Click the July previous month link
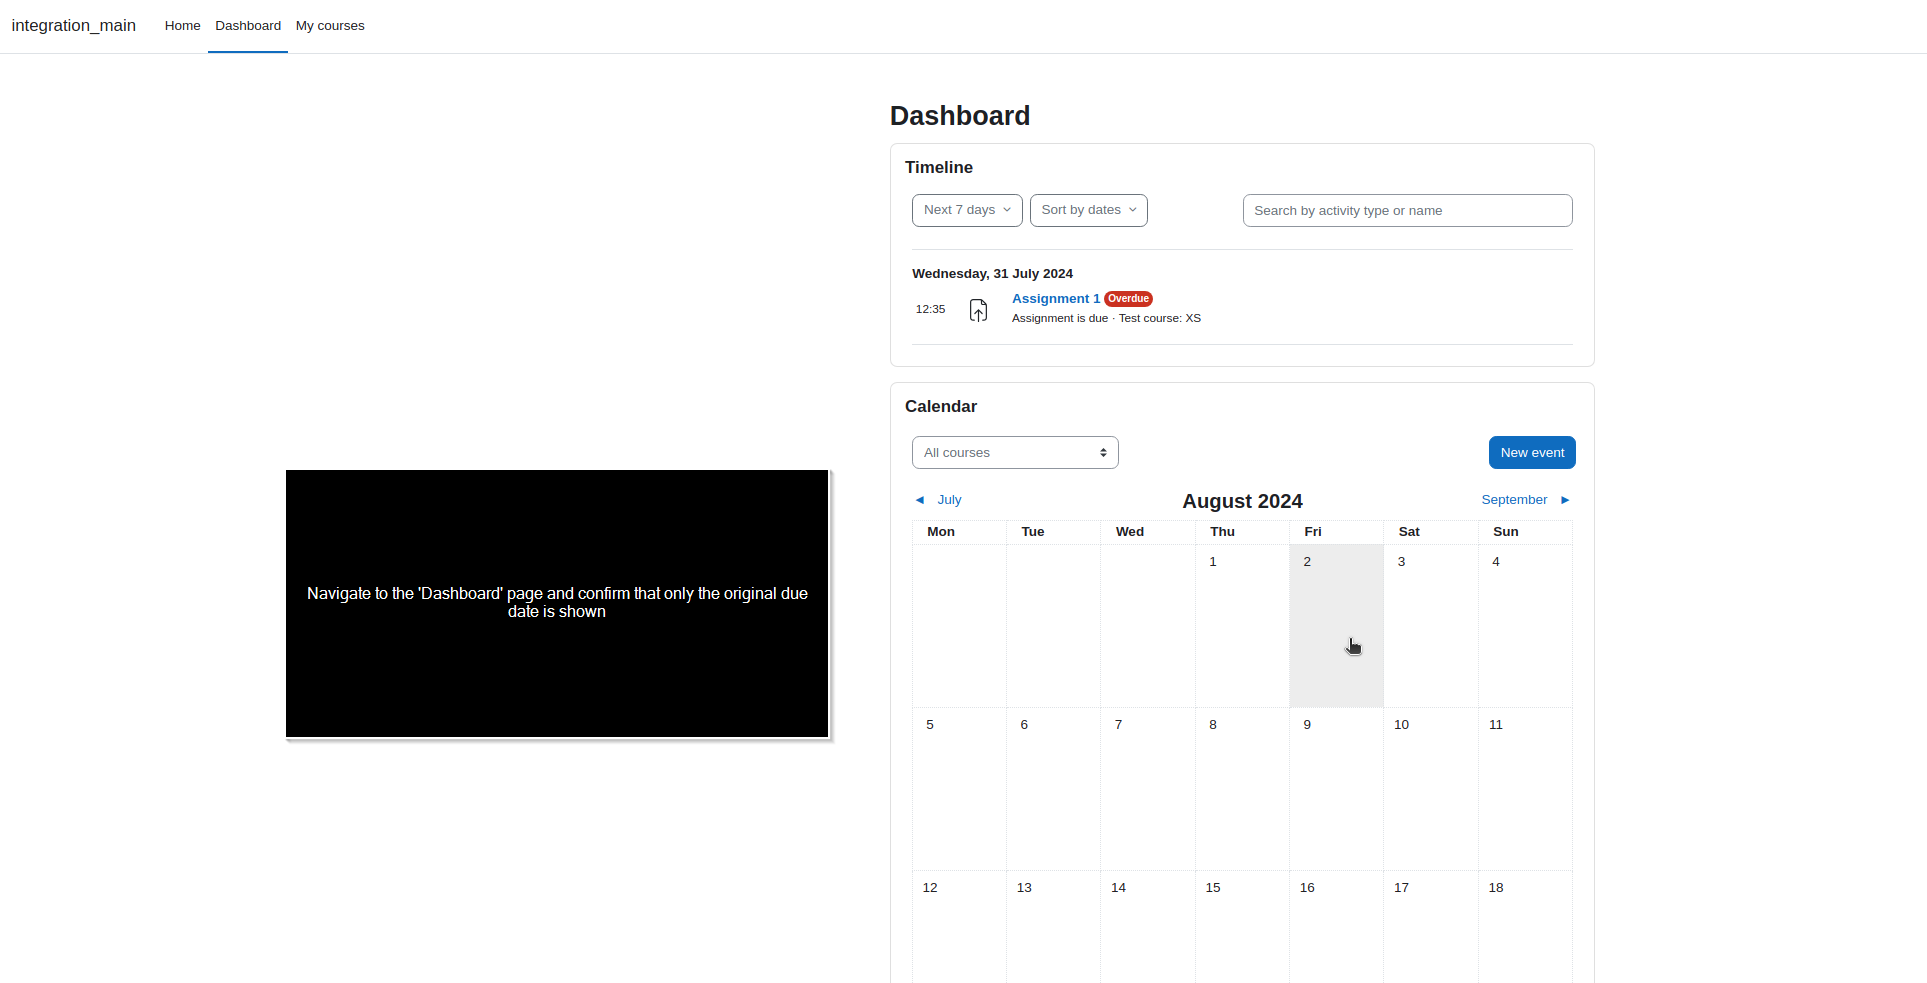 [949, 500]
